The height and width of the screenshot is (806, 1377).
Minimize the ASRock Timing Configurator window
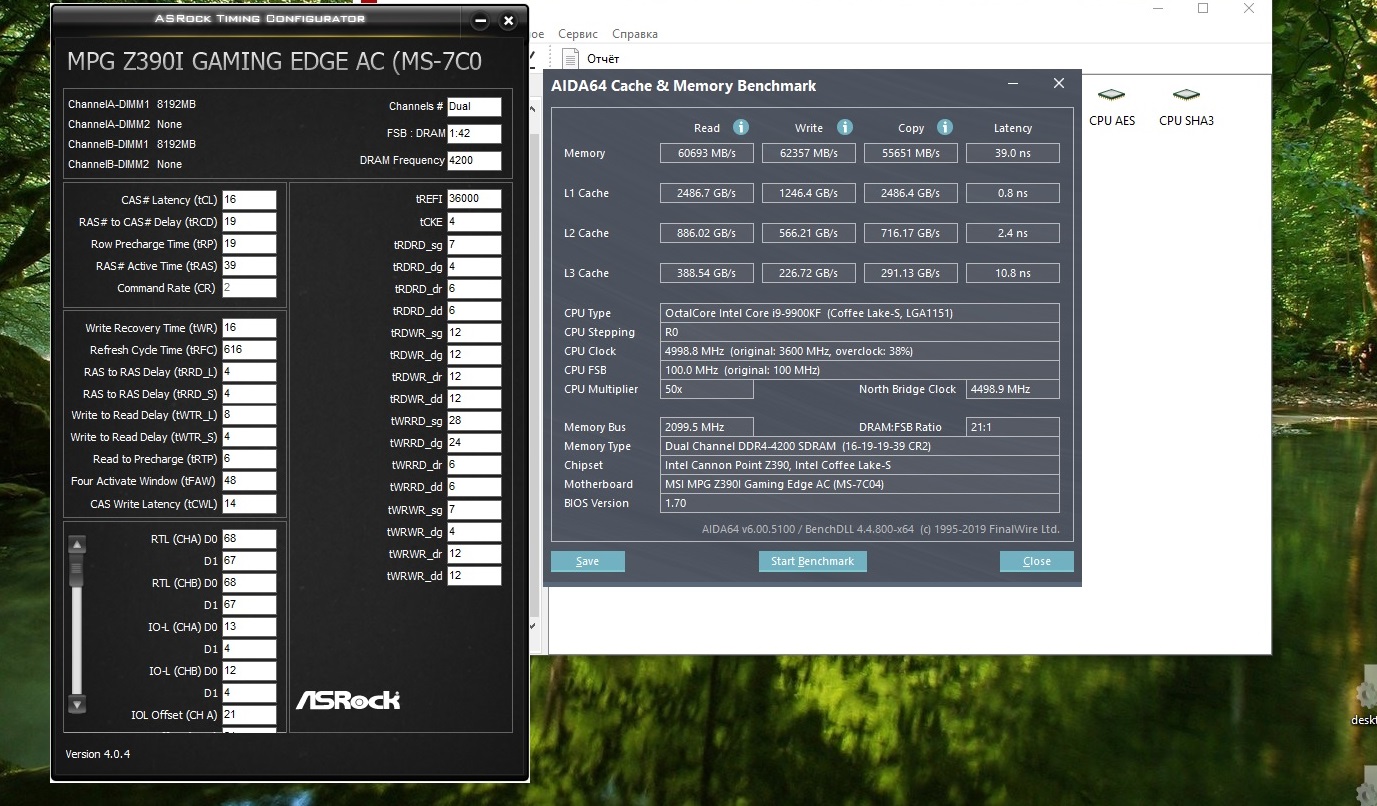(480, 20)
